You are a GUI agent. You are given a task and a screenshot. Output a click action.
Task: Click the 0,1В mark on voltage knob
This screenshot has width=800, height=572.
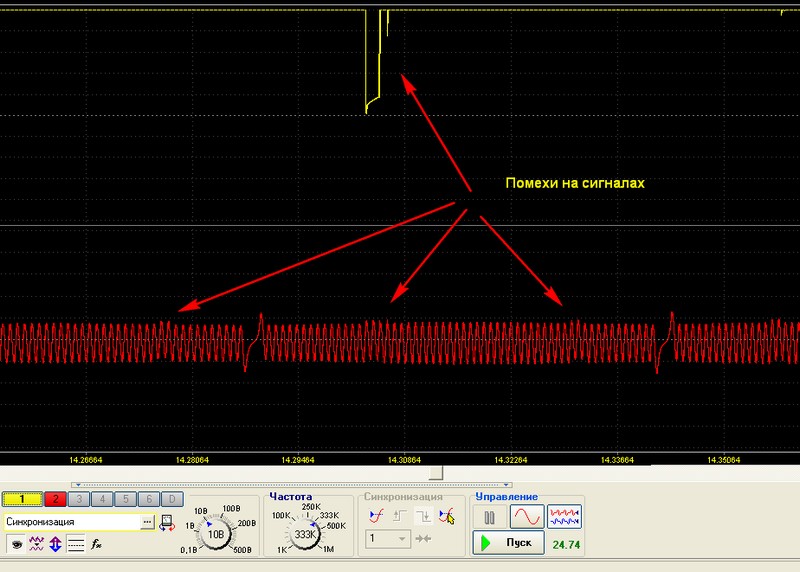[189, 550]
